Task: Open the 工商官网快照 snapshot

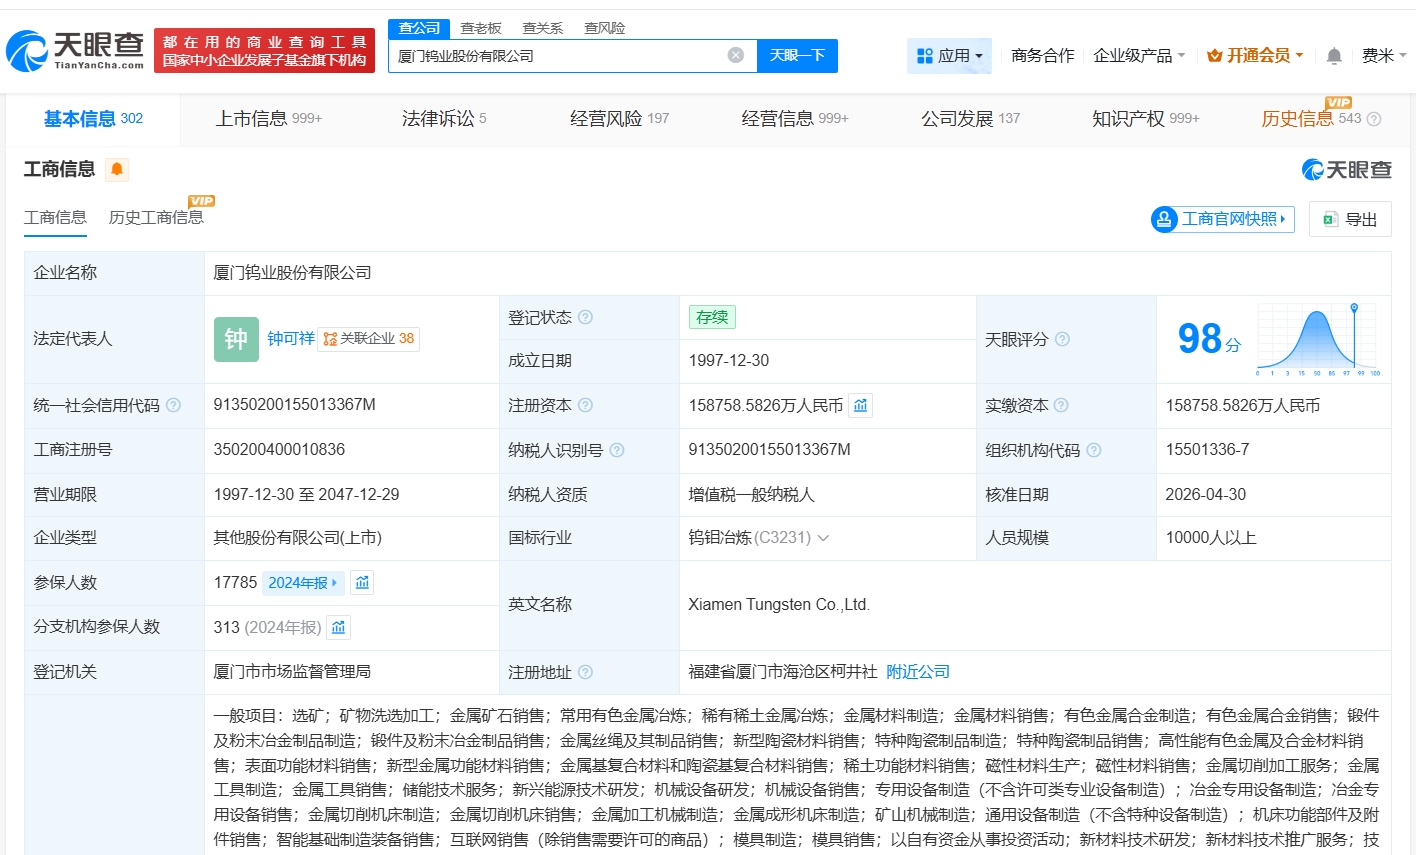Action: click(1223, 219)
